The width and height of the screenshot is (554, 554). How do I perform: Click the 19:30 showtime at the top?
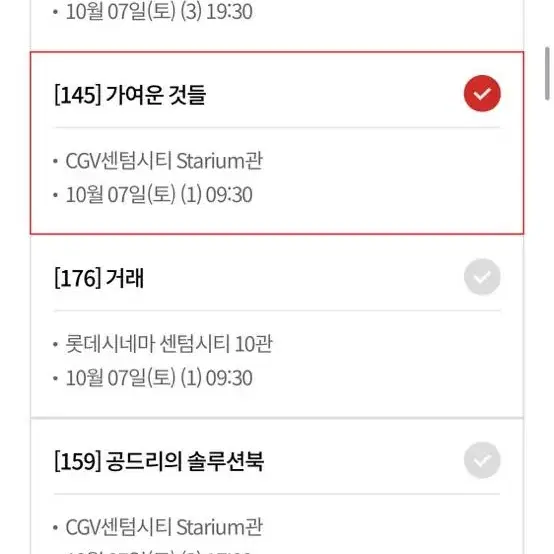click(229, 12)
